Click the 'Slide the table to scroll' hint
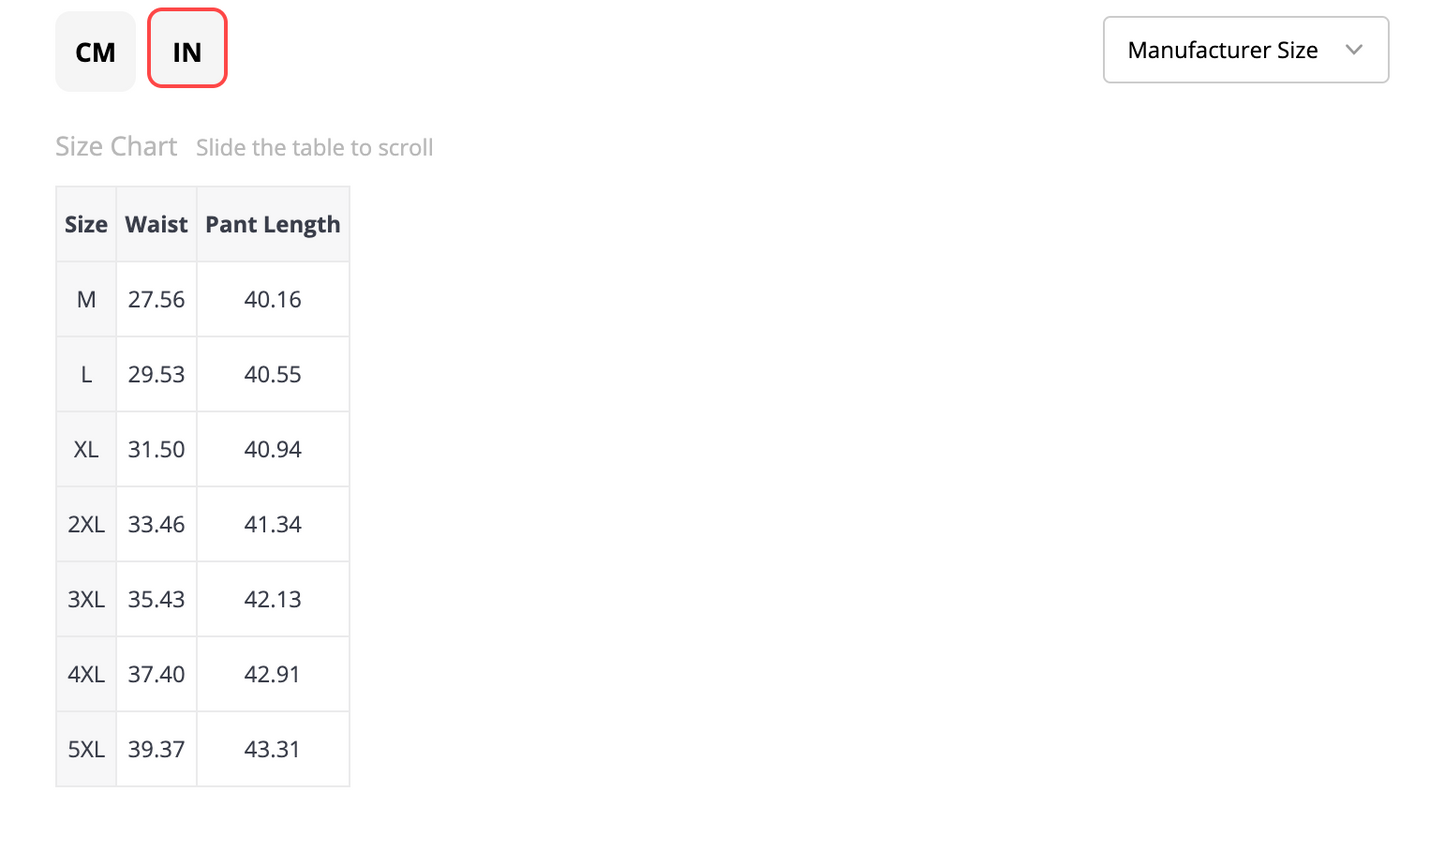Screen dimensions: 1445x851 (x=314, y=148)
